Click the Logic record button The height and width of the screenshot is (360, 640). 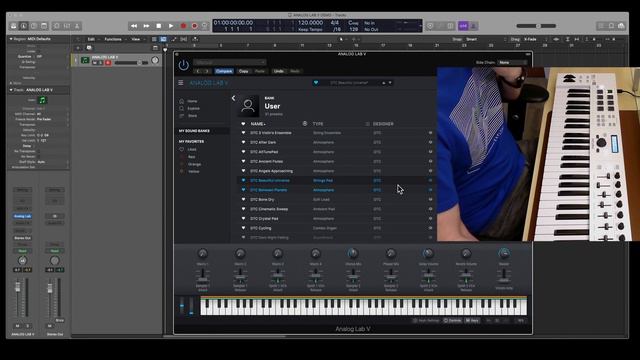click(183, 26)
